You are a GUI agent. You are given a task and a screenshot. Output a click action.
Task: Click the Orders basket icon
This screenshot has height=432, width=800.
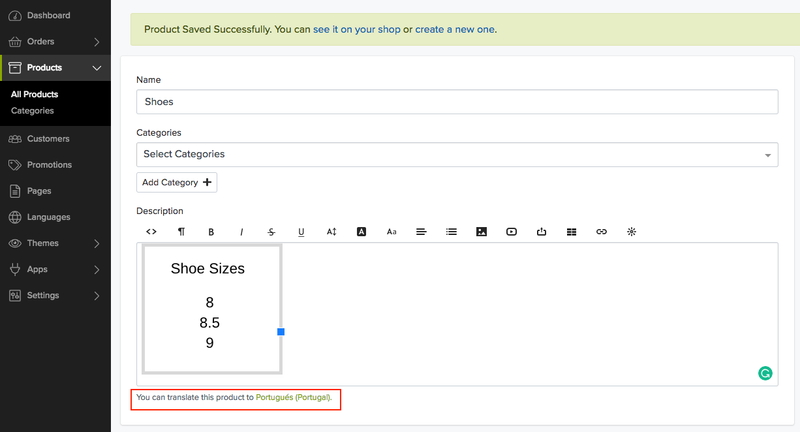pyautogui.click(x=15, y=42)
